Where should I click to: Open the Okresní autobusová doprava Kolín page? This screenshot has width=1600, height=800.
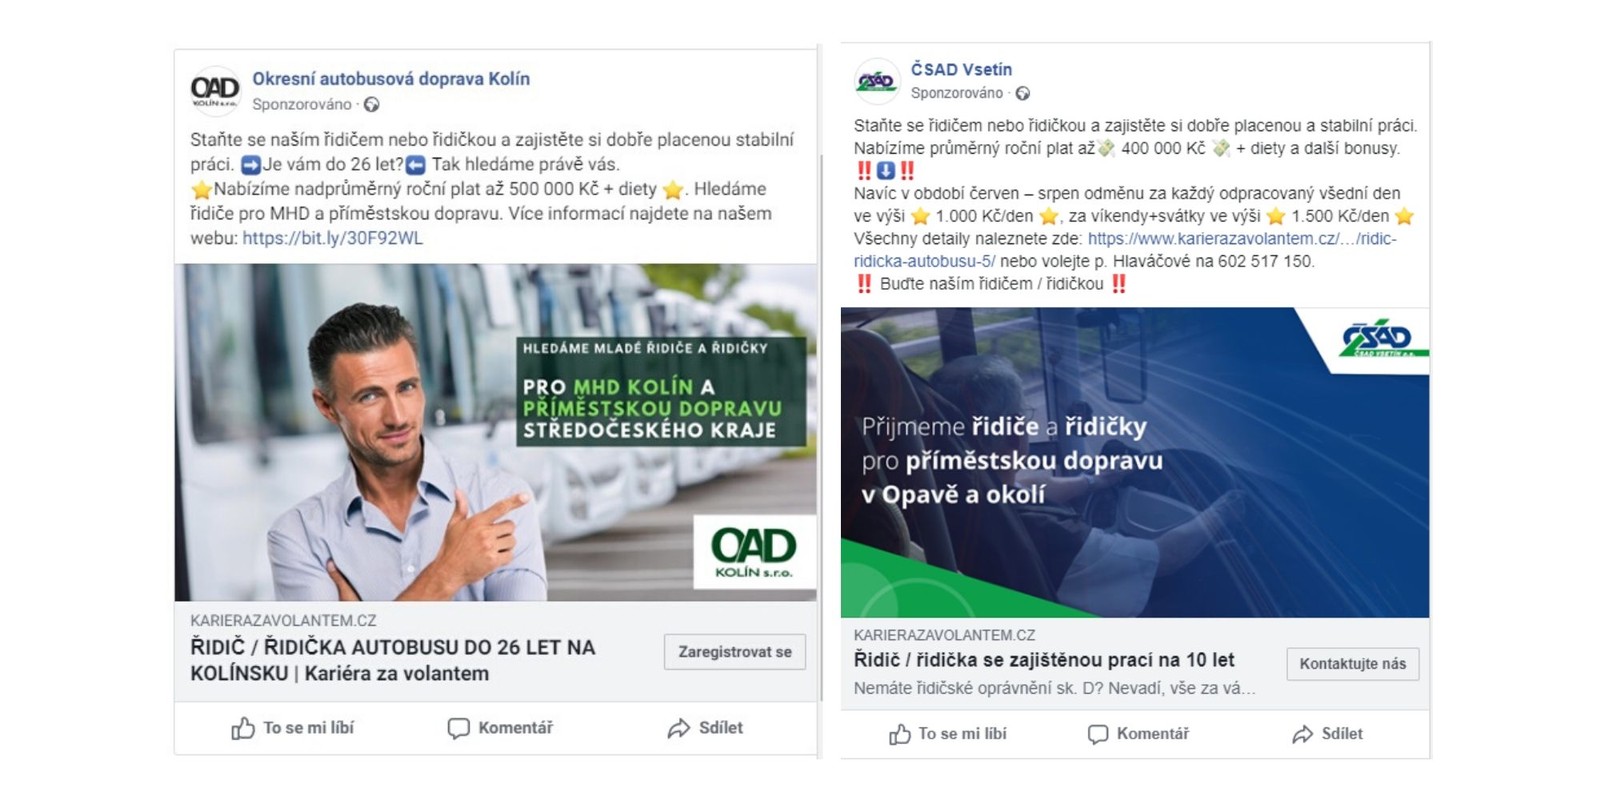point(391,79)
